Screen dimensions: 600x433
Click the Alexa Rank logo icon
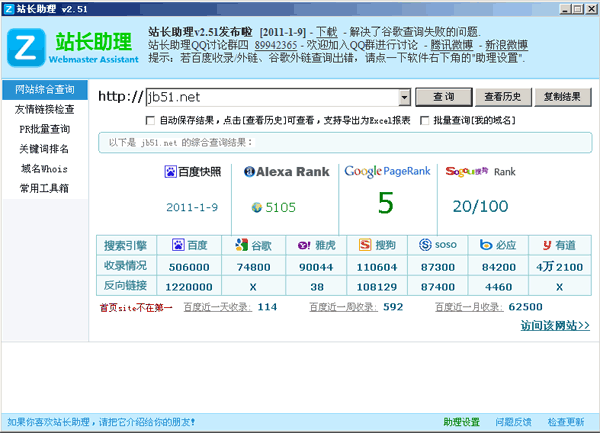249,172
